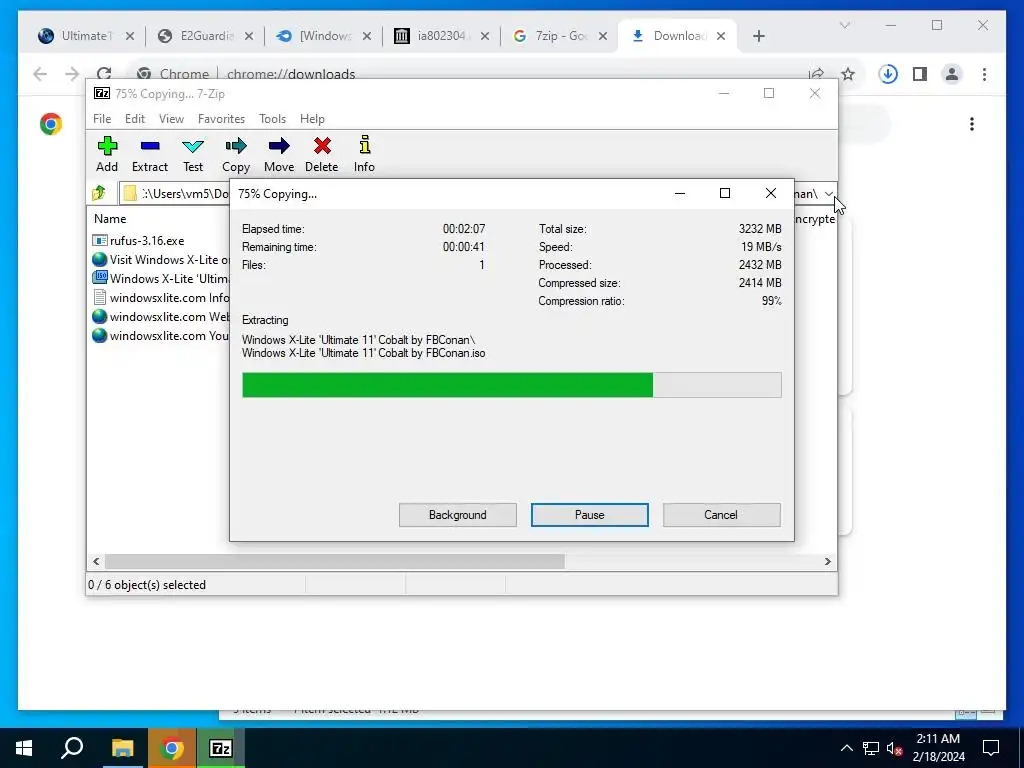The width and height of the screenshot is (1024, 768).
Task: Open Windows taskbar search
Action: coord(72,748)
